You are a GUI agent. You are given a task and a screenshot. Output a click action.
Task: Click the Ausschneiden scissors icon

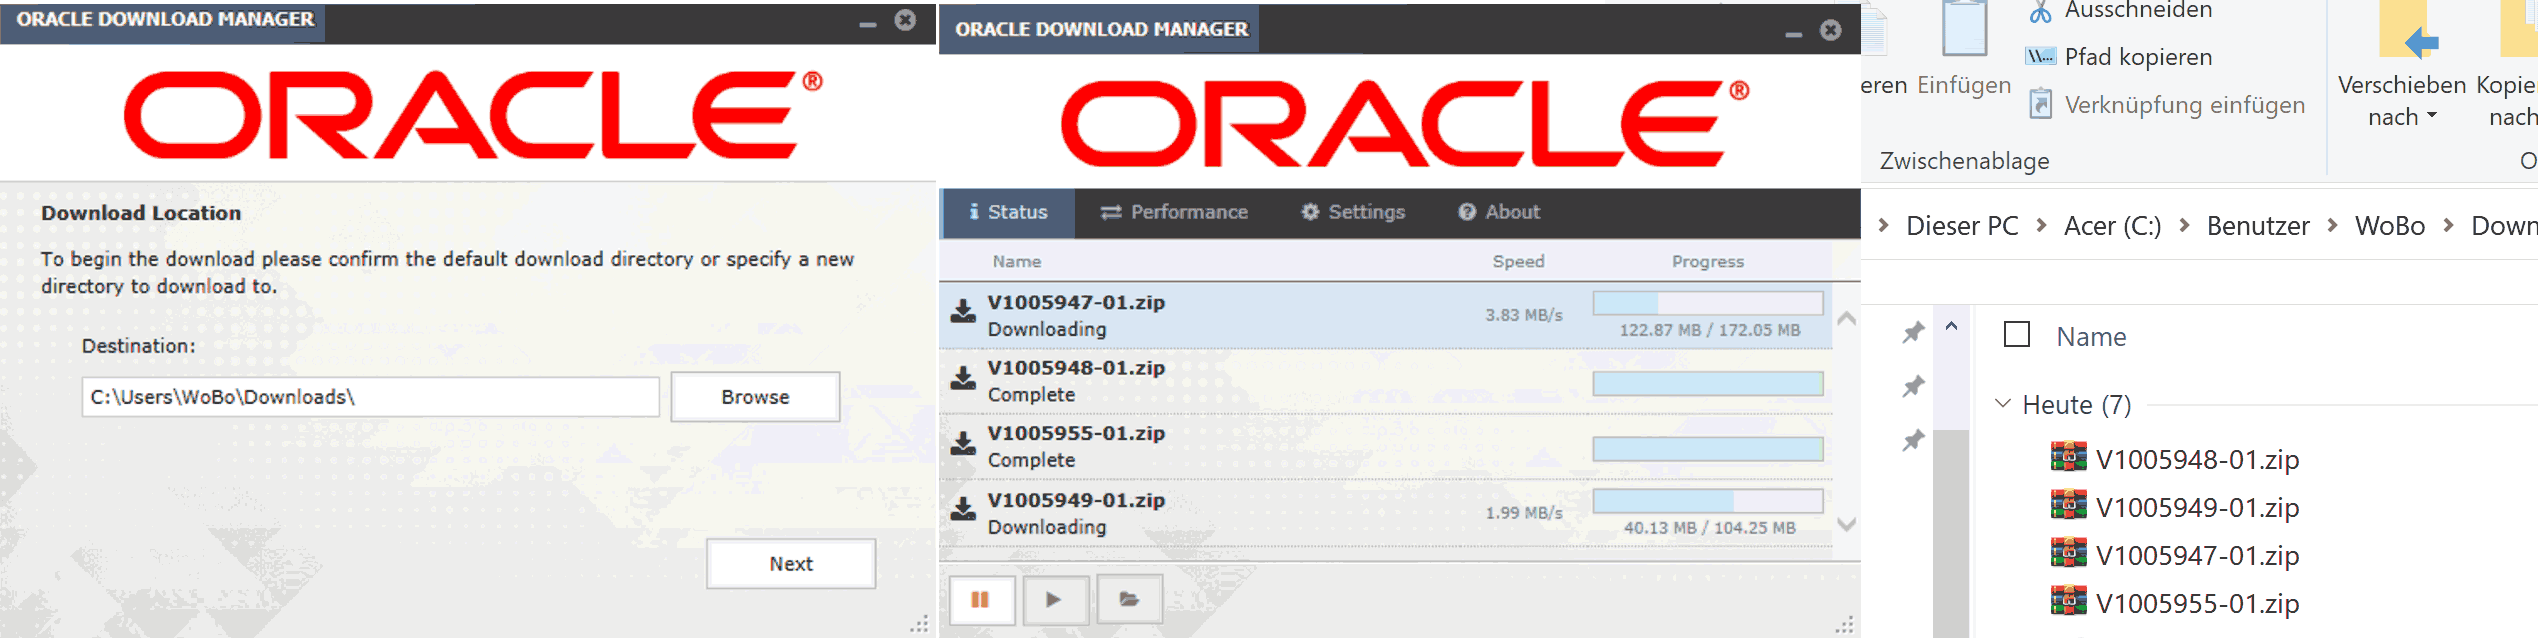2040,12
